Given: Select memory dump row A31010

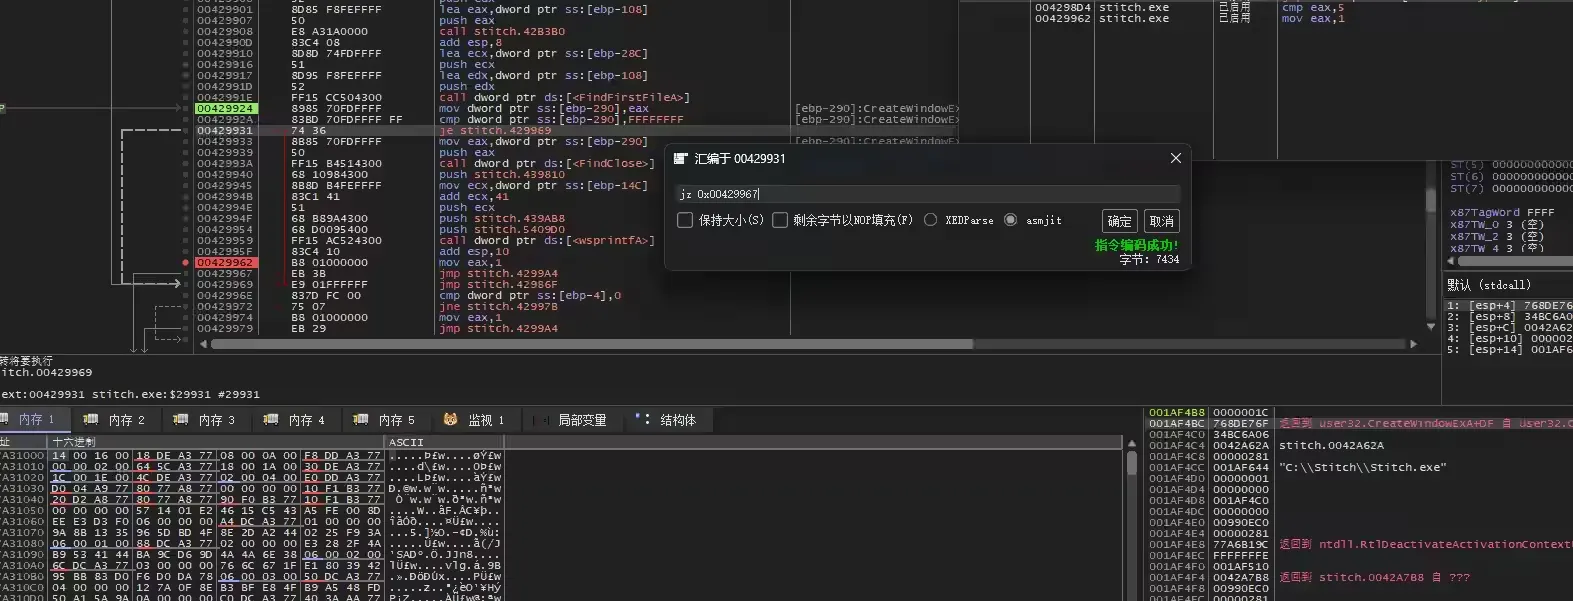Looking at the screenshot, I should point(250,466).
